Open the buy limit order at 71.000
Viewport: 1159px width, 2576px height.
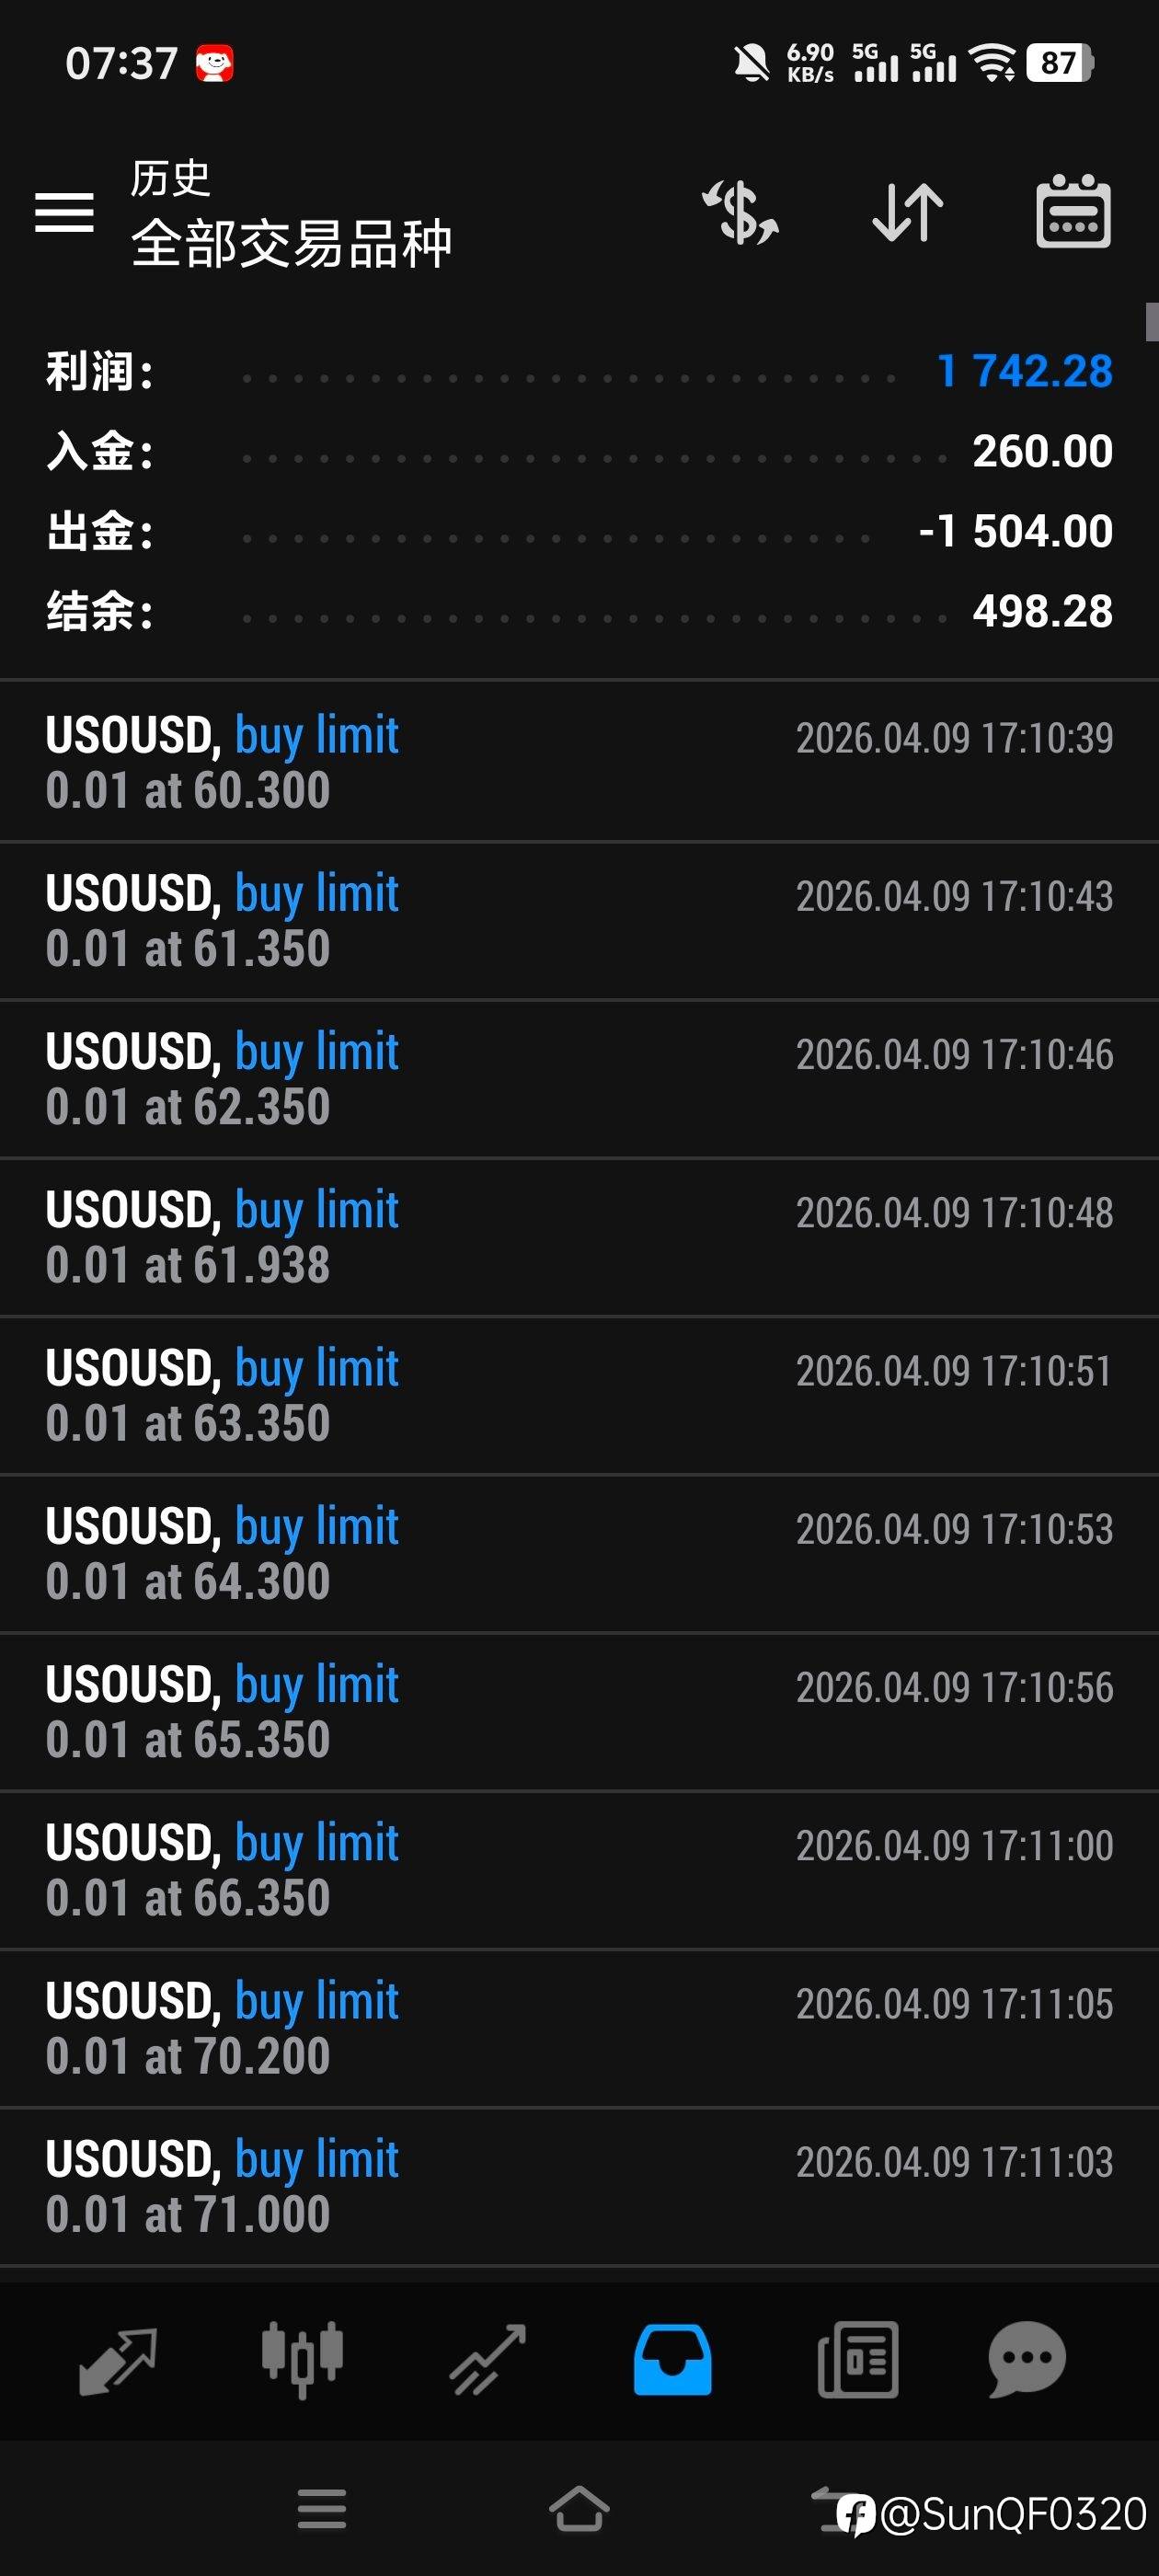(579, 2186)
